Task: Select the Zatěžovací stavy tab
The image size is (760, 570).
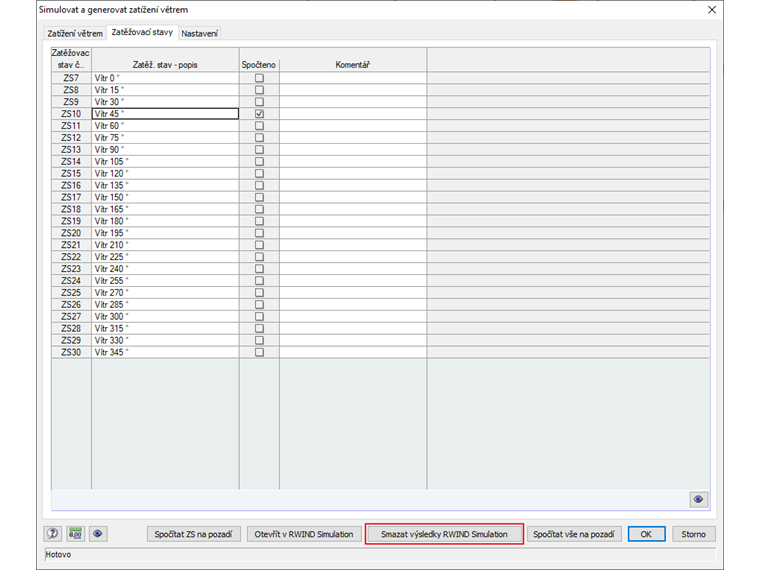Action: pyautogui.click(x=142, y=32)
